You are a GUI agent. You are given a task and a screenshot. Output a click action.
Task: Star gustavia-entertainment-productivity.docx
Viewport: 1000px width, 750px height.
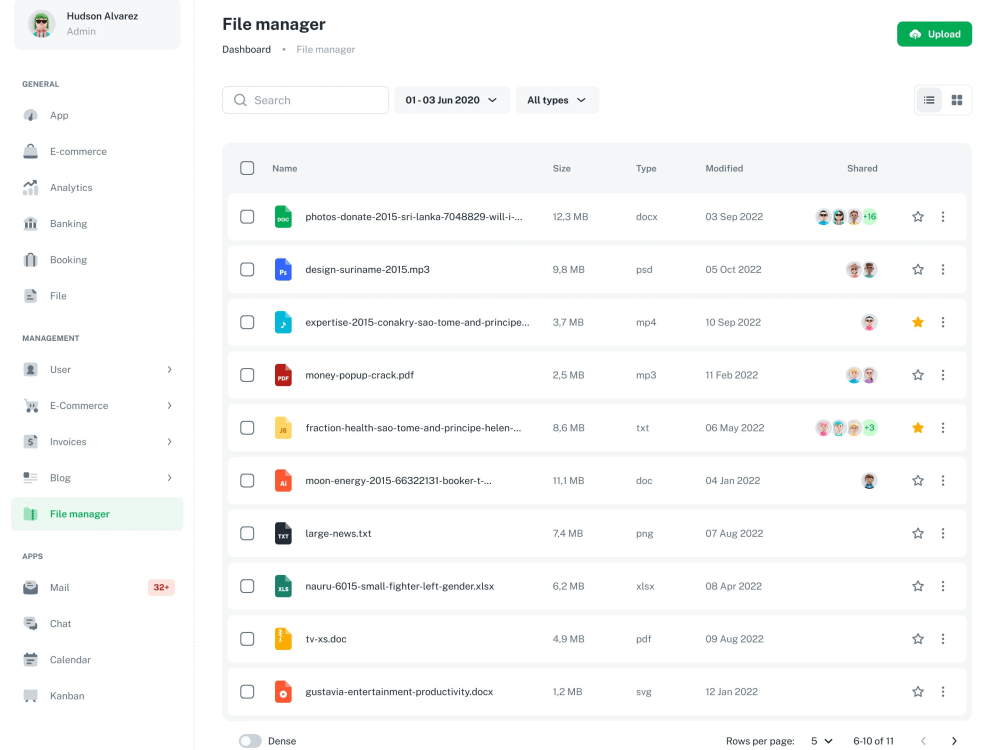click(918, 692)
